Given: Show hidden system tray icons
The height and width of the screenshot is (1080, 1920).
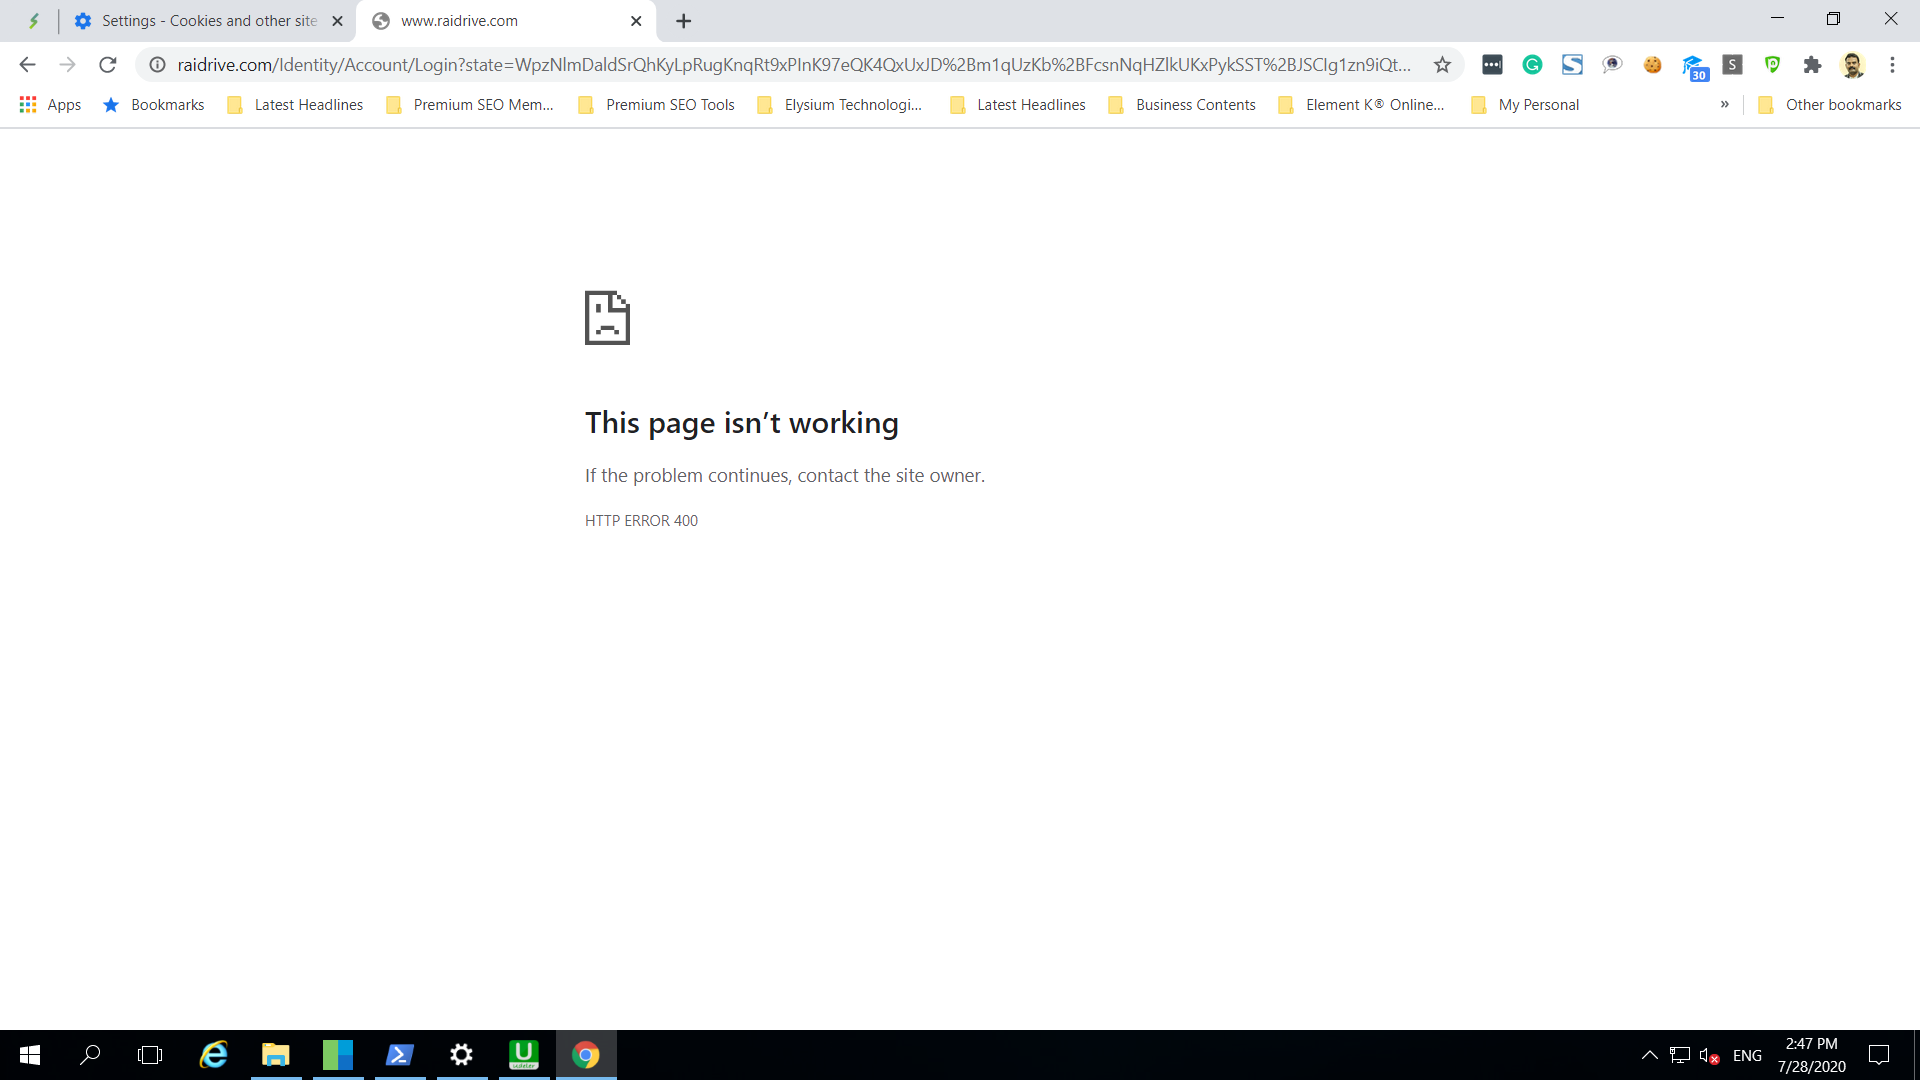Looking at the screenshot, I should click(1649, 1055).
